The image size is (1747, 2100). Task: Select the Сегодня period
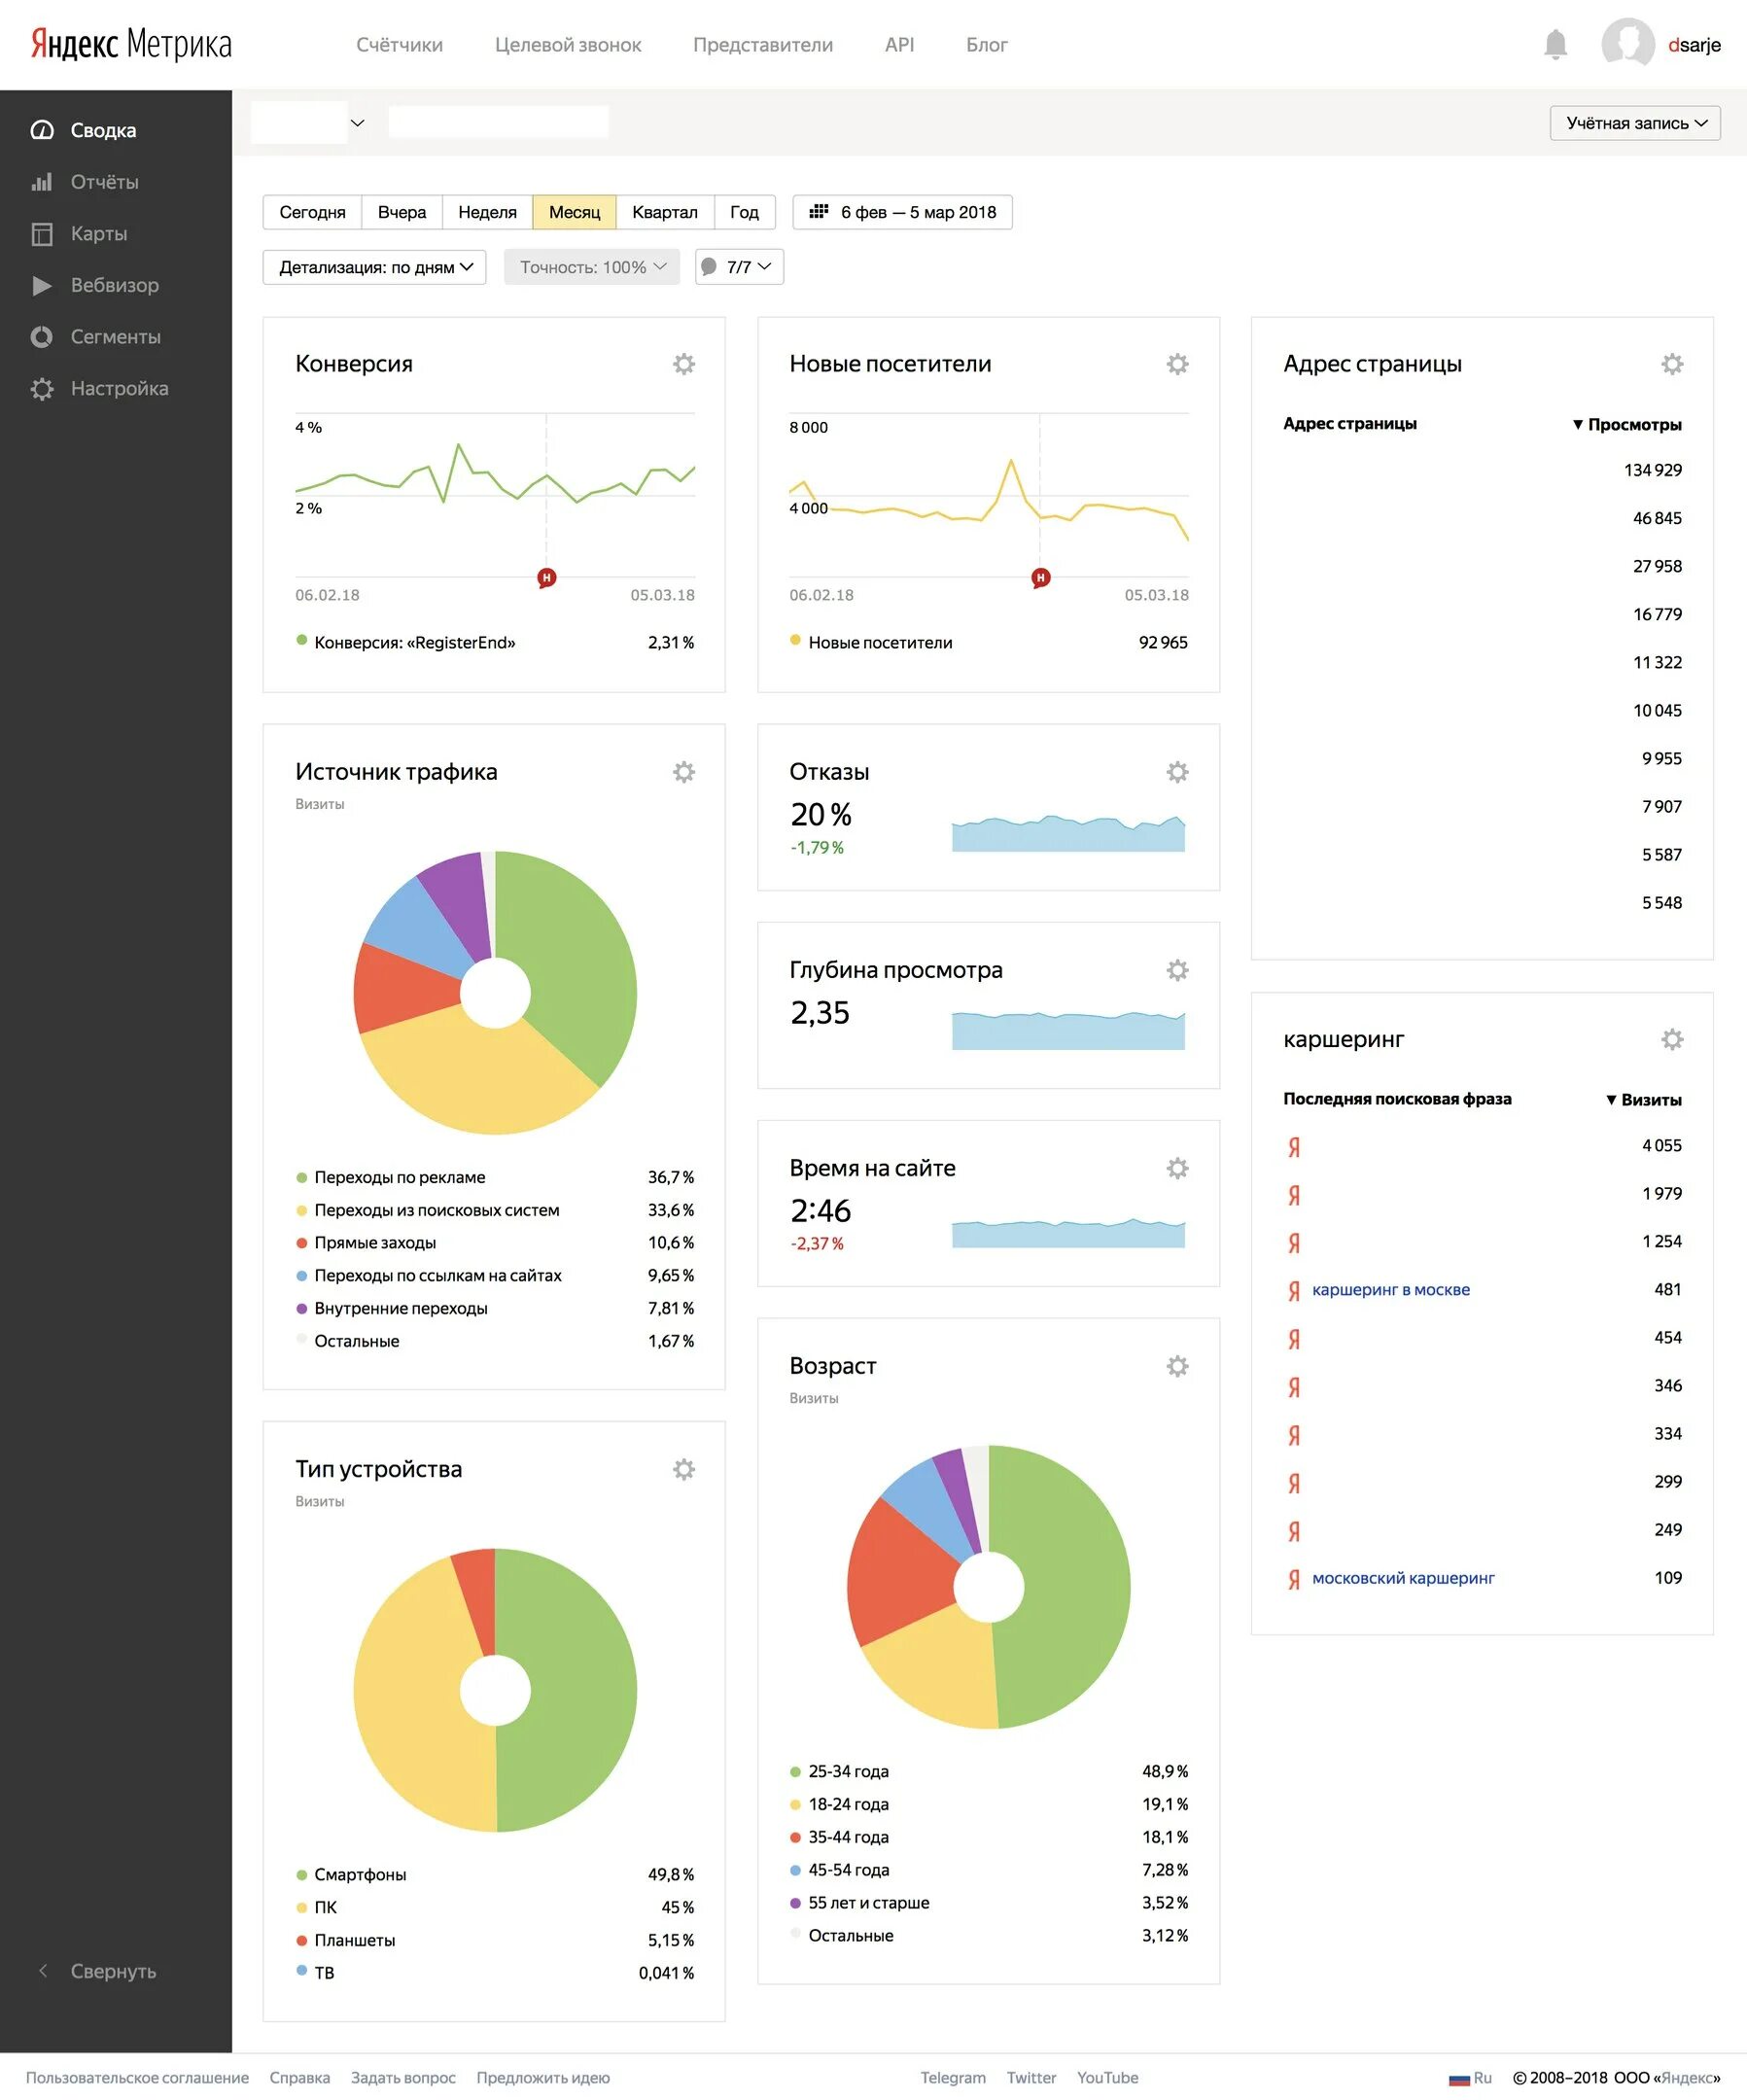pos(312,212)
